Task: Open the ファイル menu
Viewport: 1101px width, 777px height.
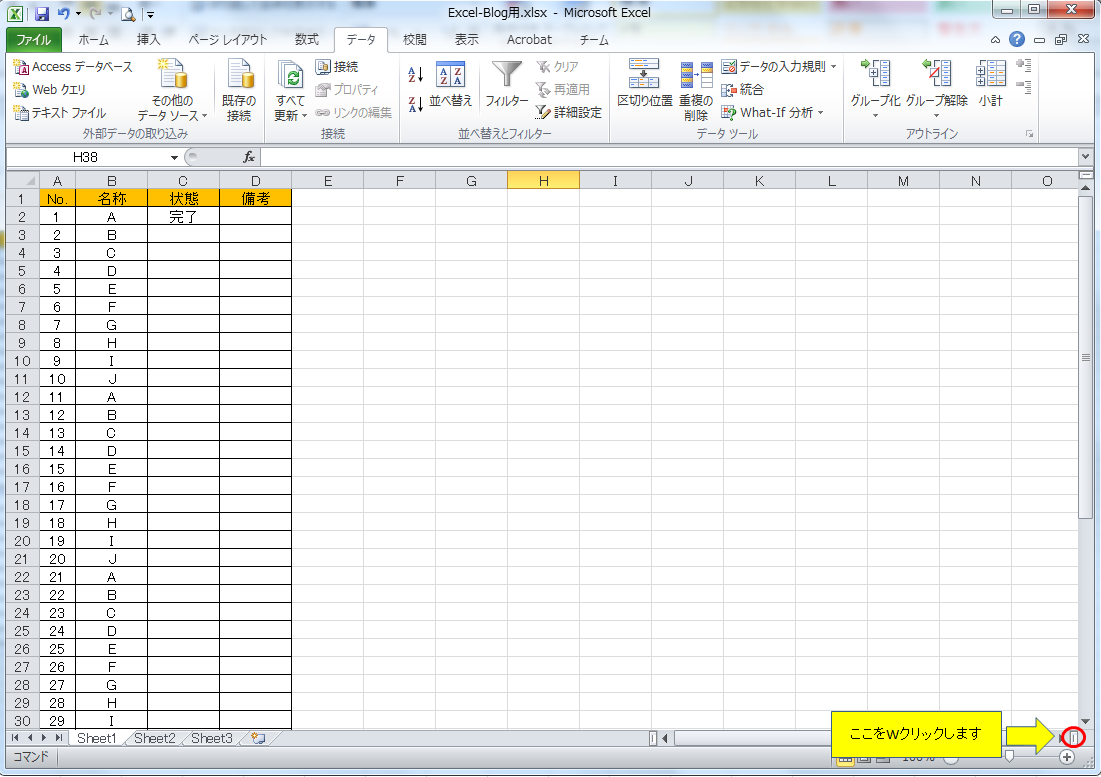Action: tap(33, 39)
